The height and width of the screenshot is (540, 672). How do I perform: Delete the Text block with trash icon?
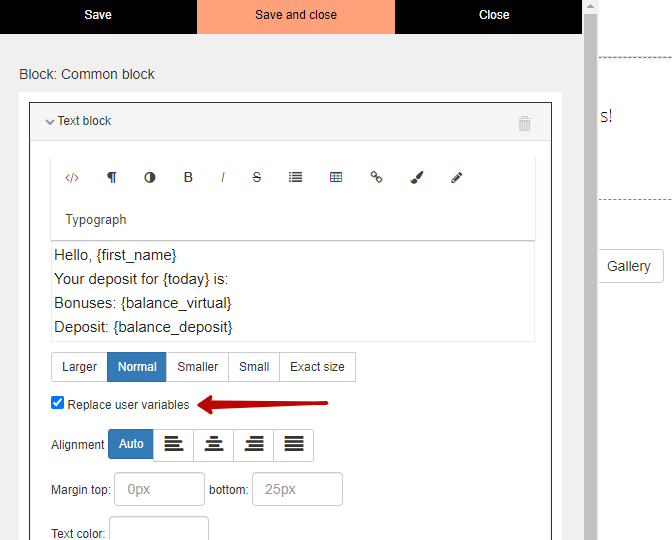coord(525,123)
